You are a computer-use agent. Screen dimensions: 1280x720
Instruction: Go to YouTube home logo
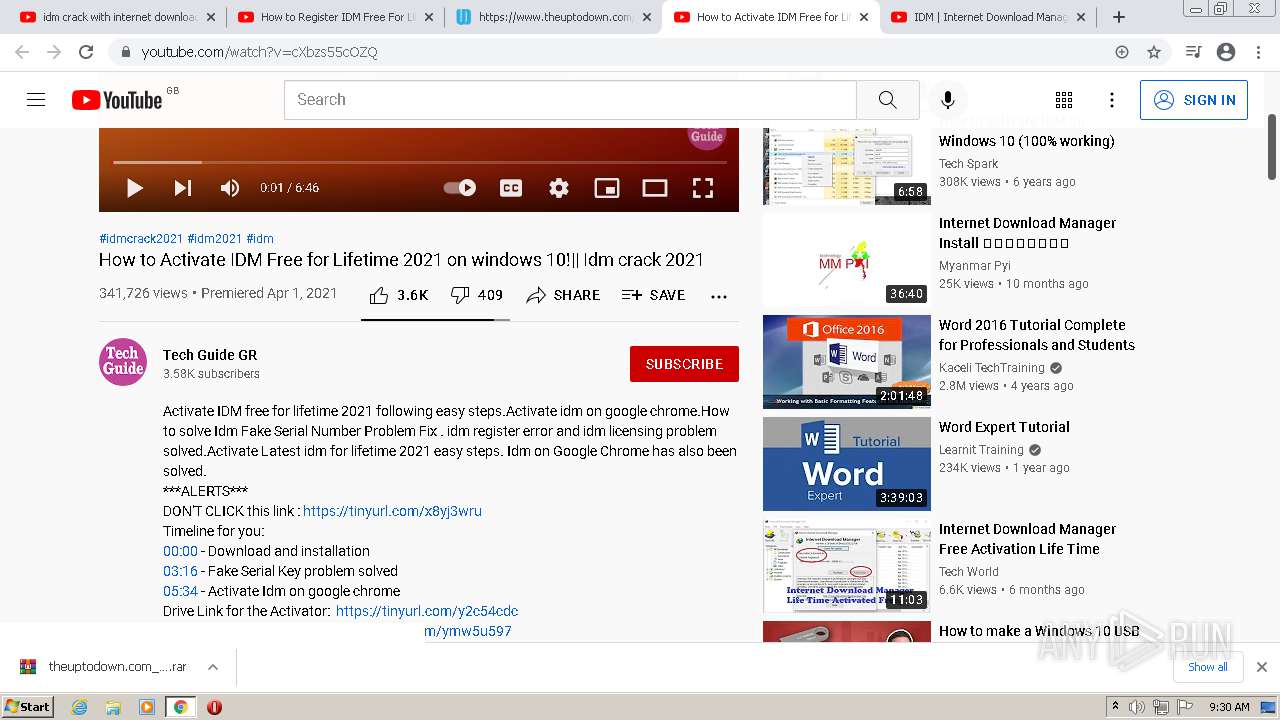(117, 100)
